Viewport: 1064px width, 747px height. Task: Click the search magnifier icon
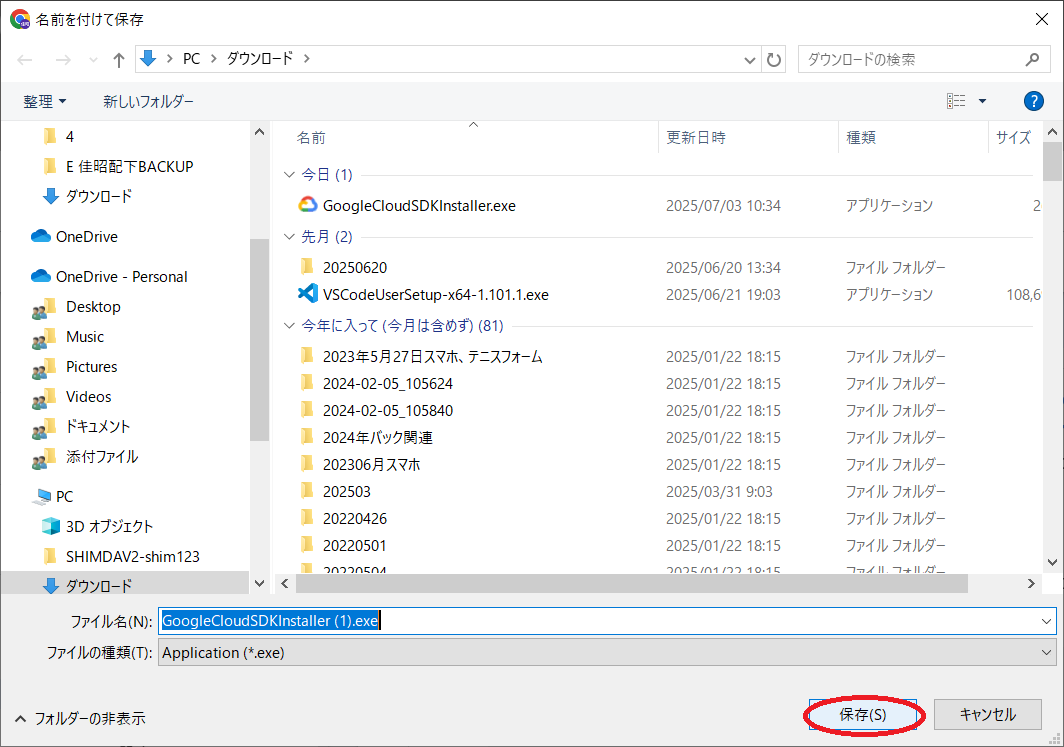pos(1032,60)
